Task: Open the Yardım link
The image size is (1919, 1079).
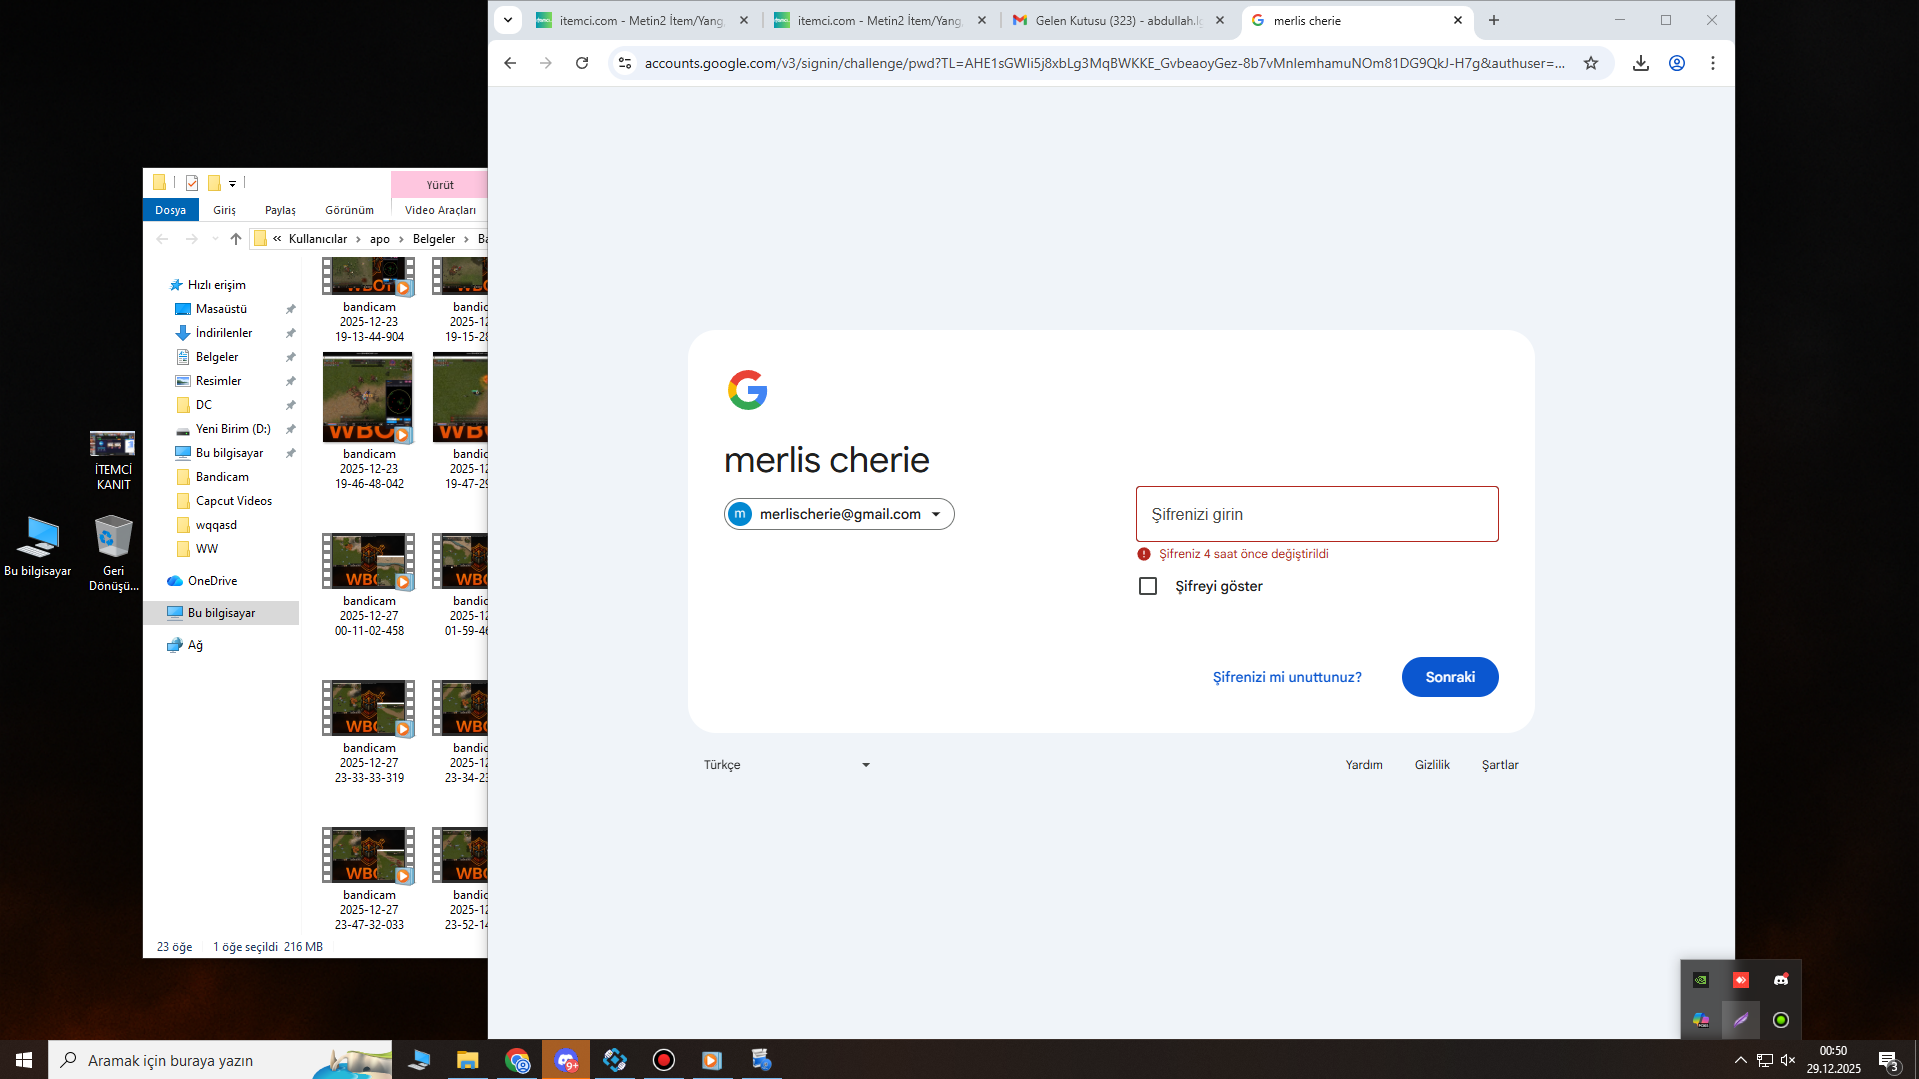Action: point(1364,765)
